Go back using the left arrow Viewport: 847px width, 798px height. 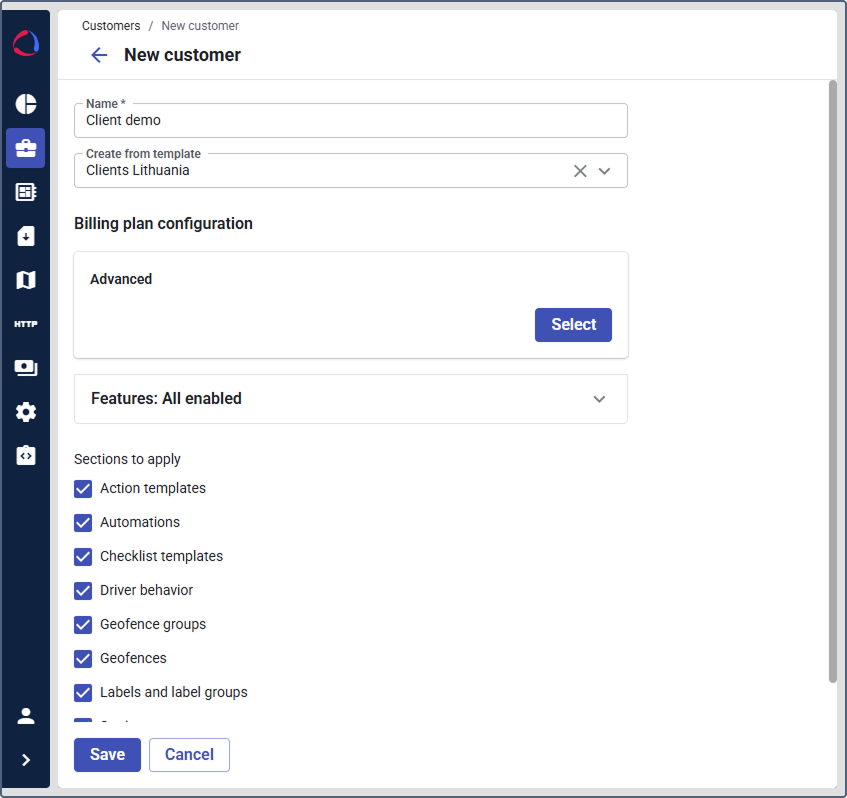(99, 55)
